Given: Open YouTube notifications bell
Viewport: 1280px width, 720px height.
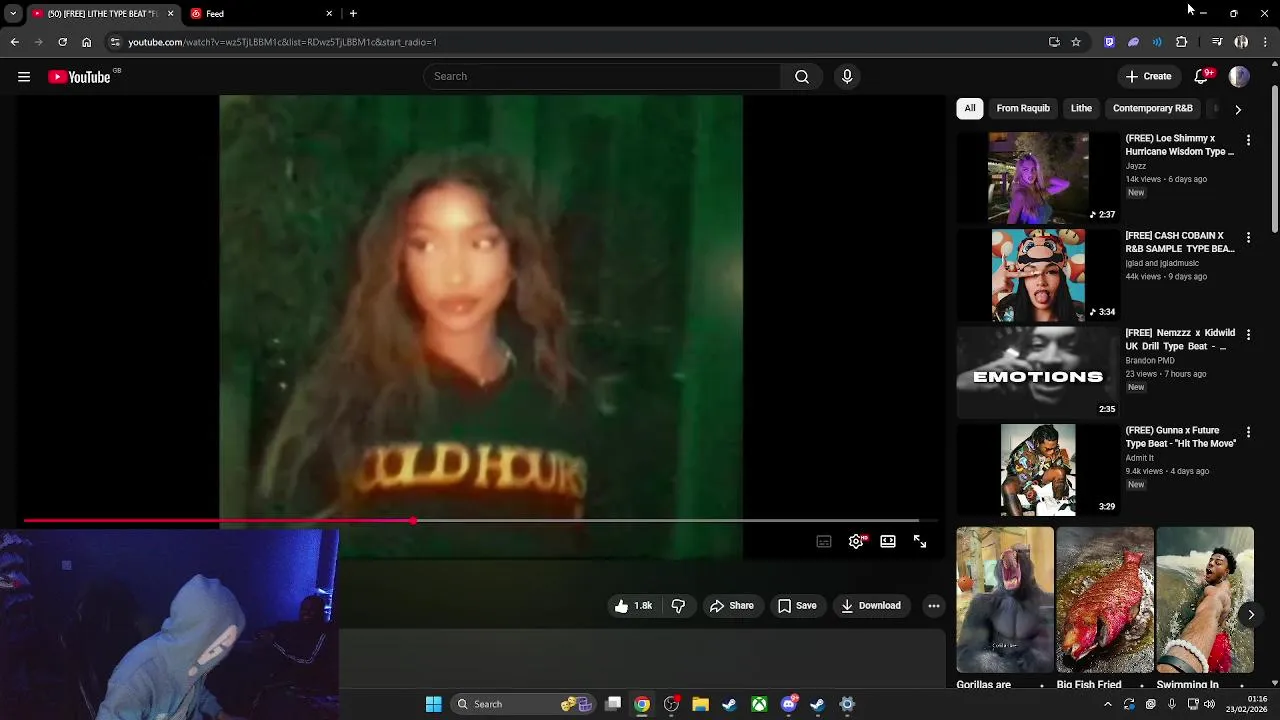Looking at the screenshot, I should pyautogui.click(x=1203, y=77).
